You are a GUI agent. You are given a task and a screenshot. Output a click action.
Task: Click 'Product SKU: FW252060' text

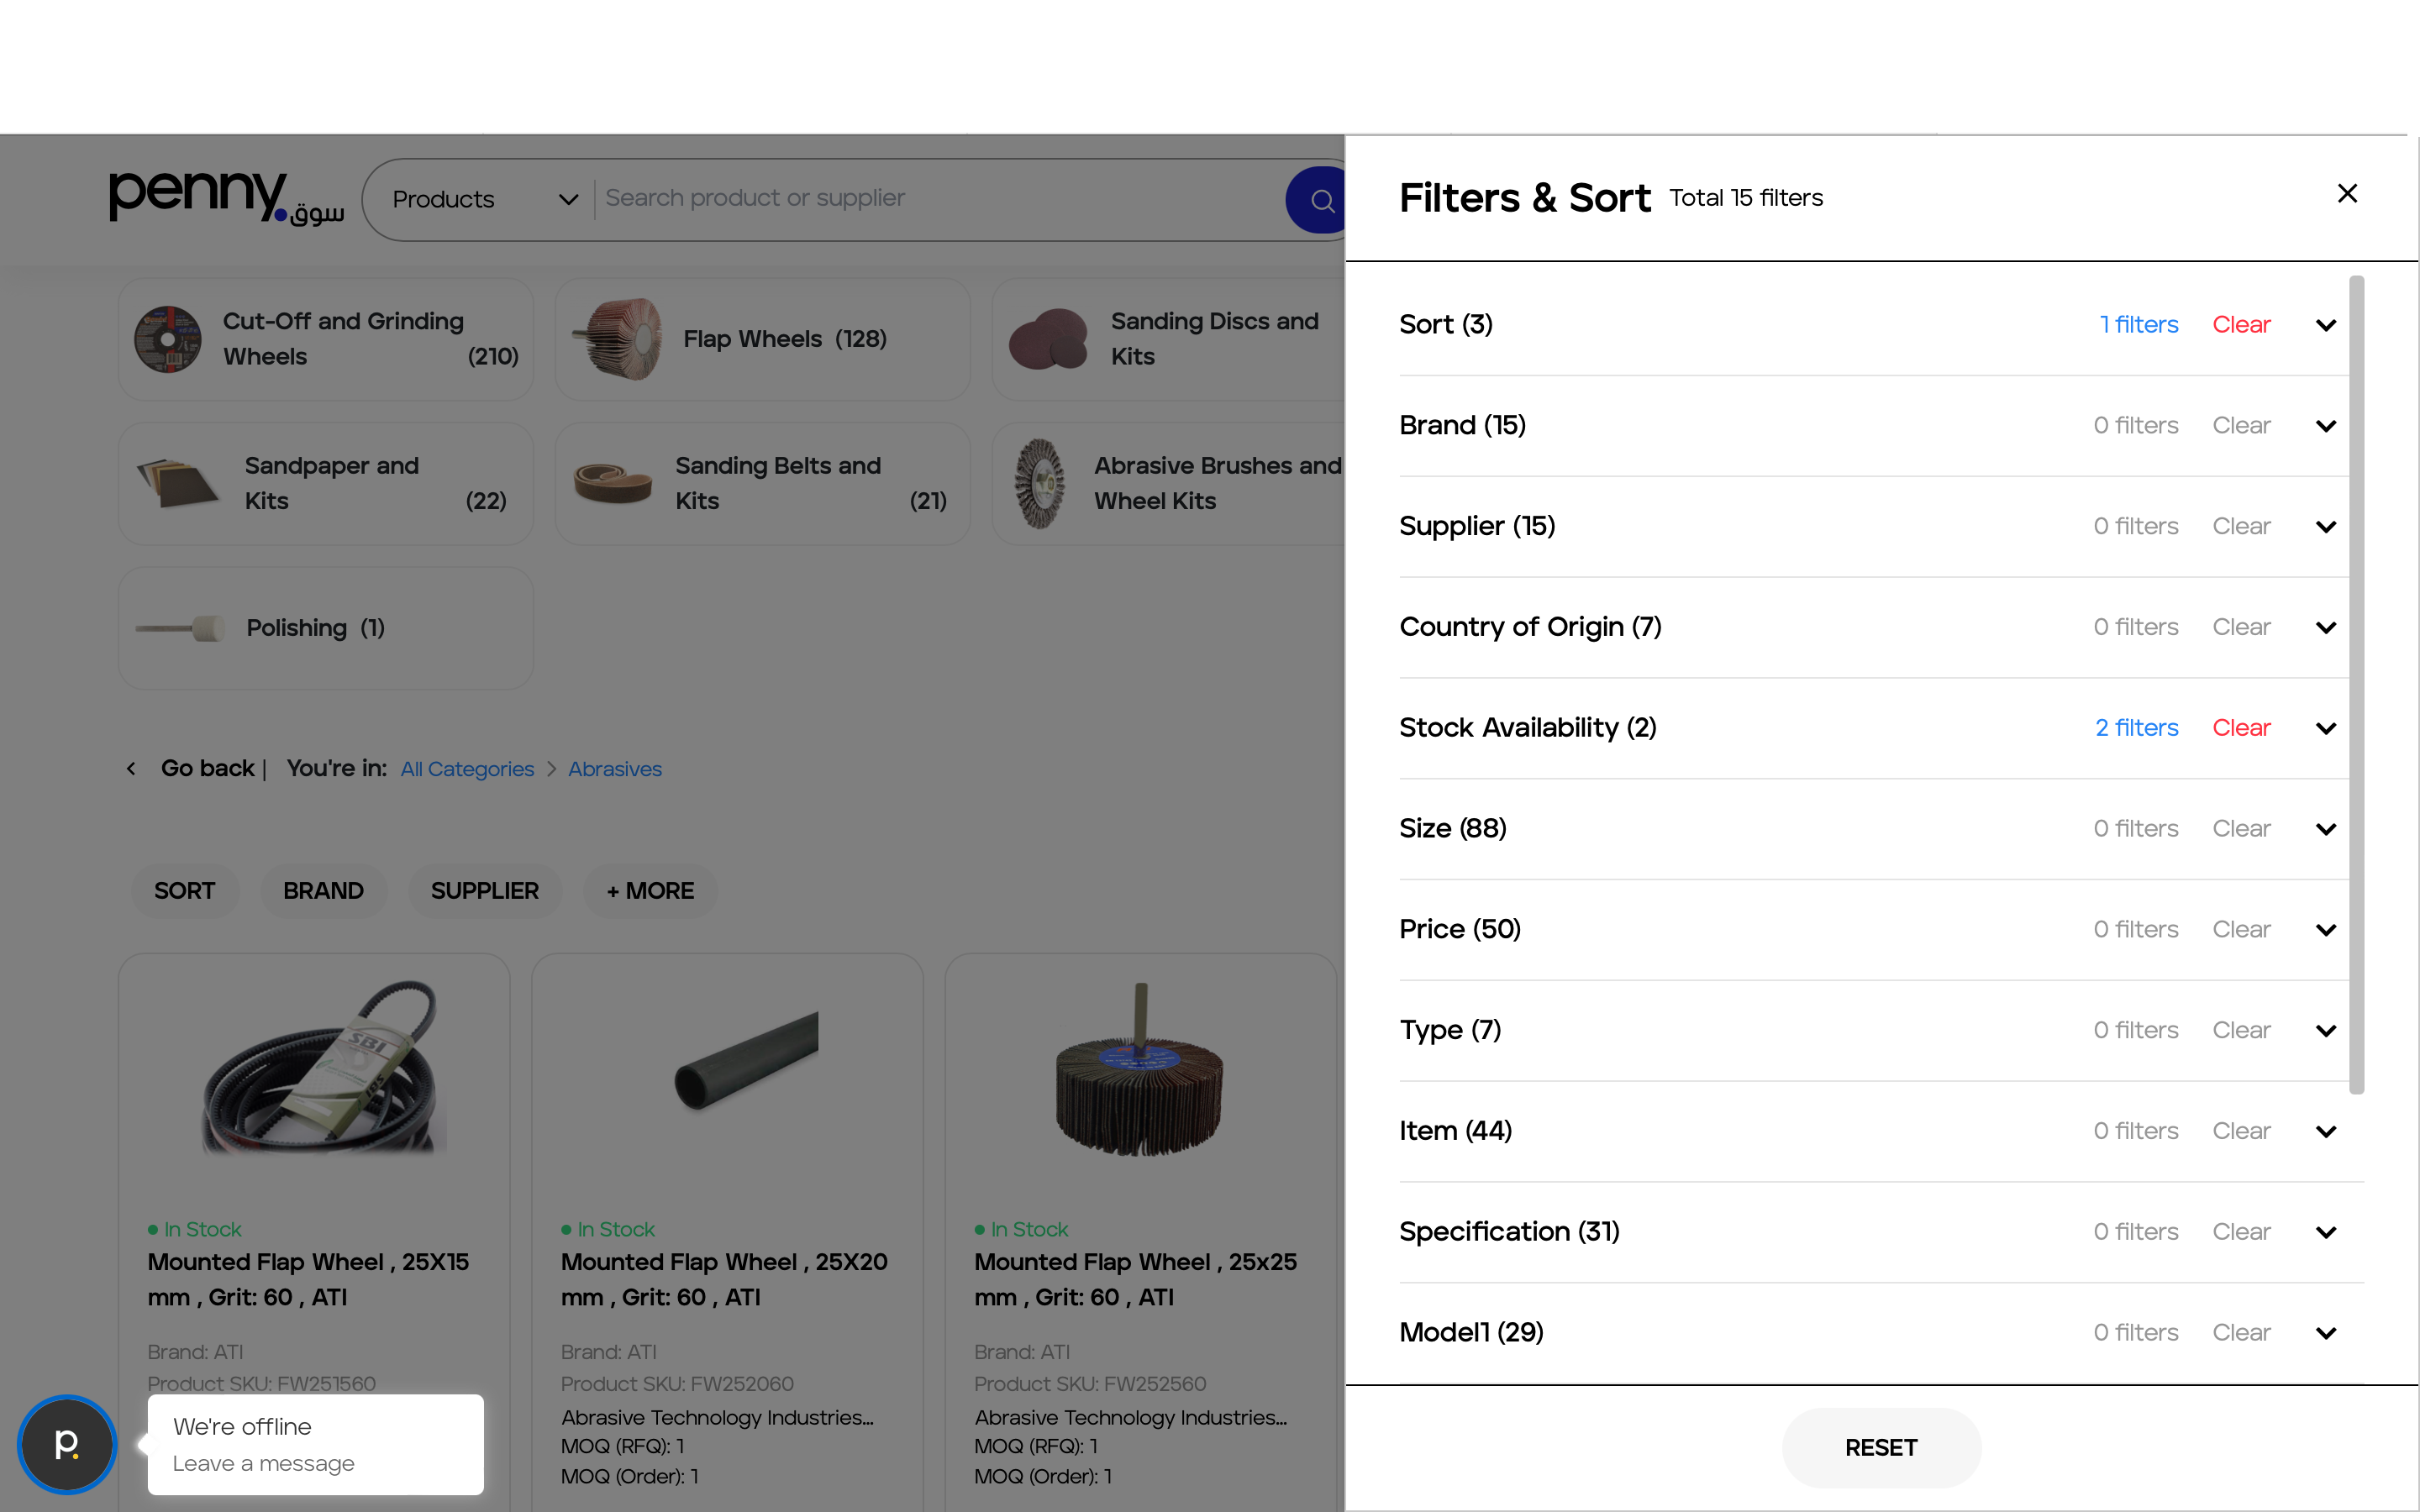(x=677, y=1384)
